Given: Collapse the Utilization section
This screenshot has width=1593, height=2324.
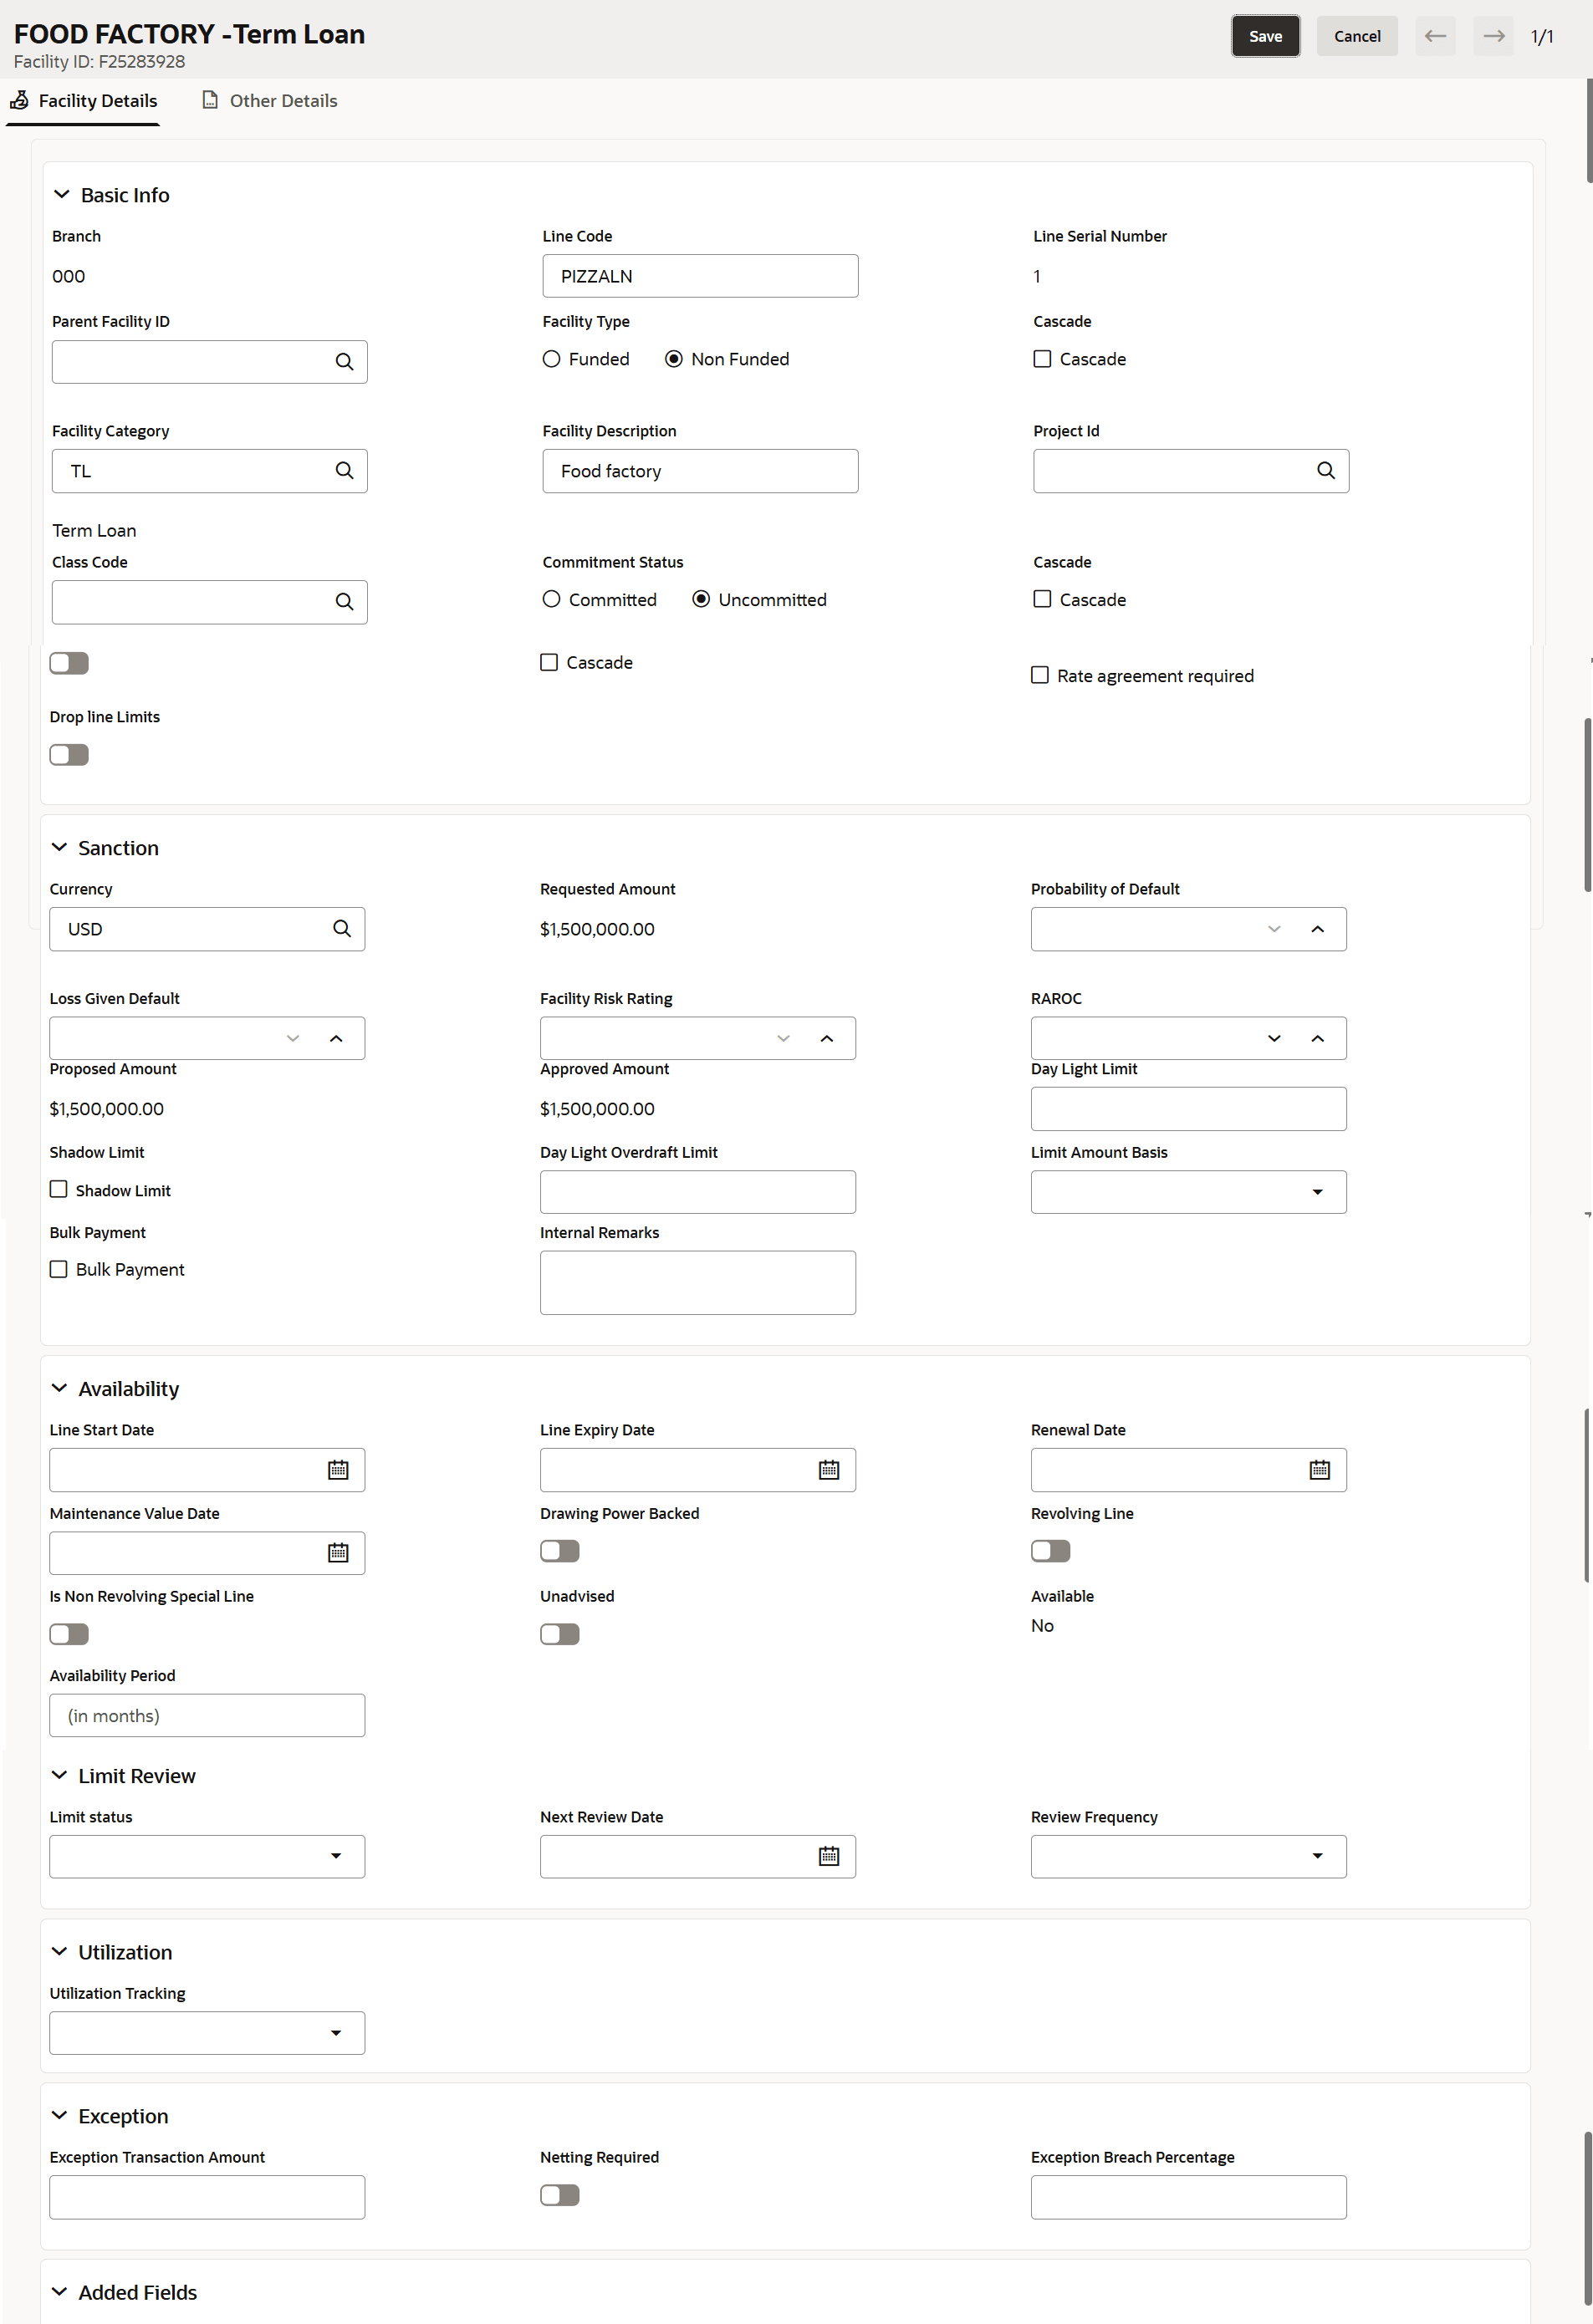Looking at the screenshot, I should 60,1951.
